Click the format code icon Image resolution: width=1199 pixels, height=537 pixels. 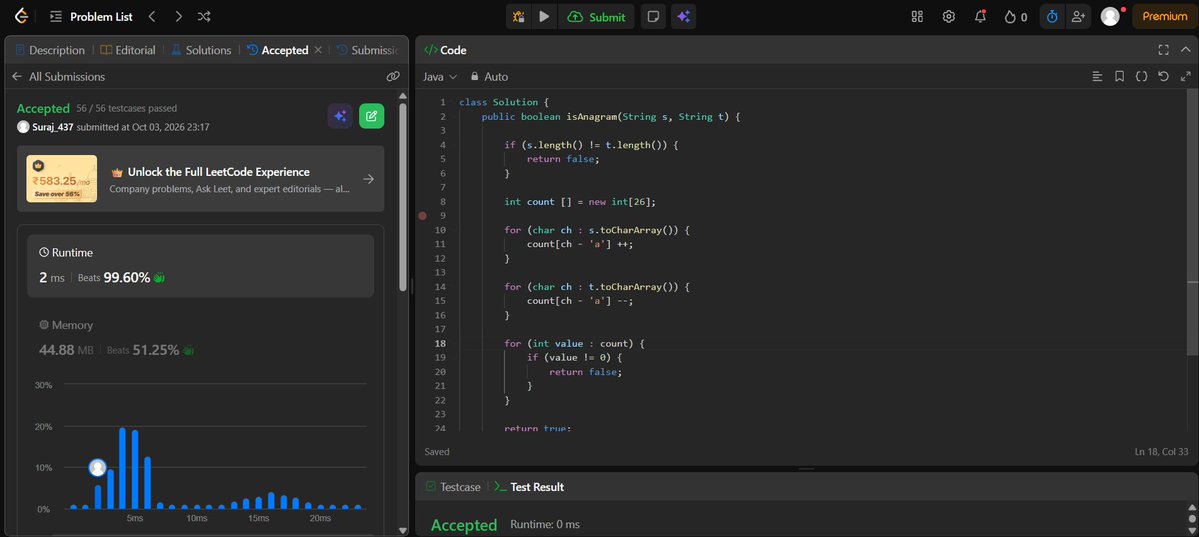coord(1097,76)
